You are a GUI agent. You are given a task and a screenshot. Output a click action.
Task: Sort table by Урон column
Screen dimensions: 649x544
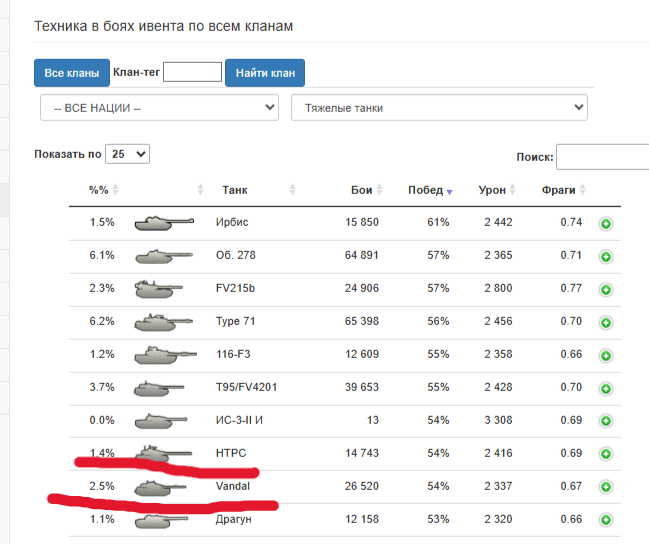(497, 190)
